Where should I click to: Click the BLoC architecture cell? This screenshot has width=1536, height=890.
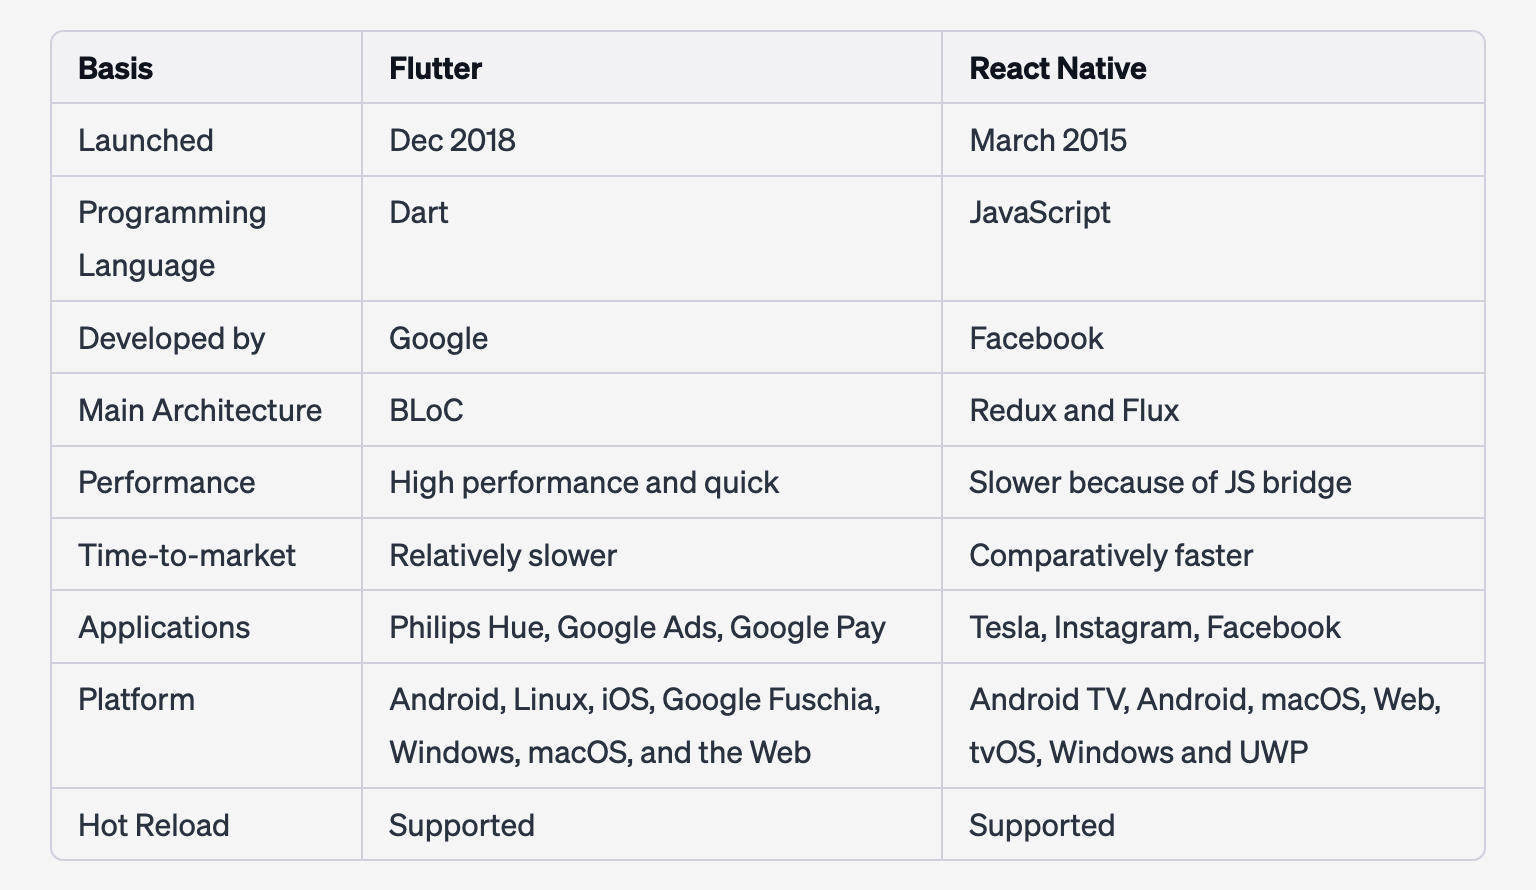[426, 410]
